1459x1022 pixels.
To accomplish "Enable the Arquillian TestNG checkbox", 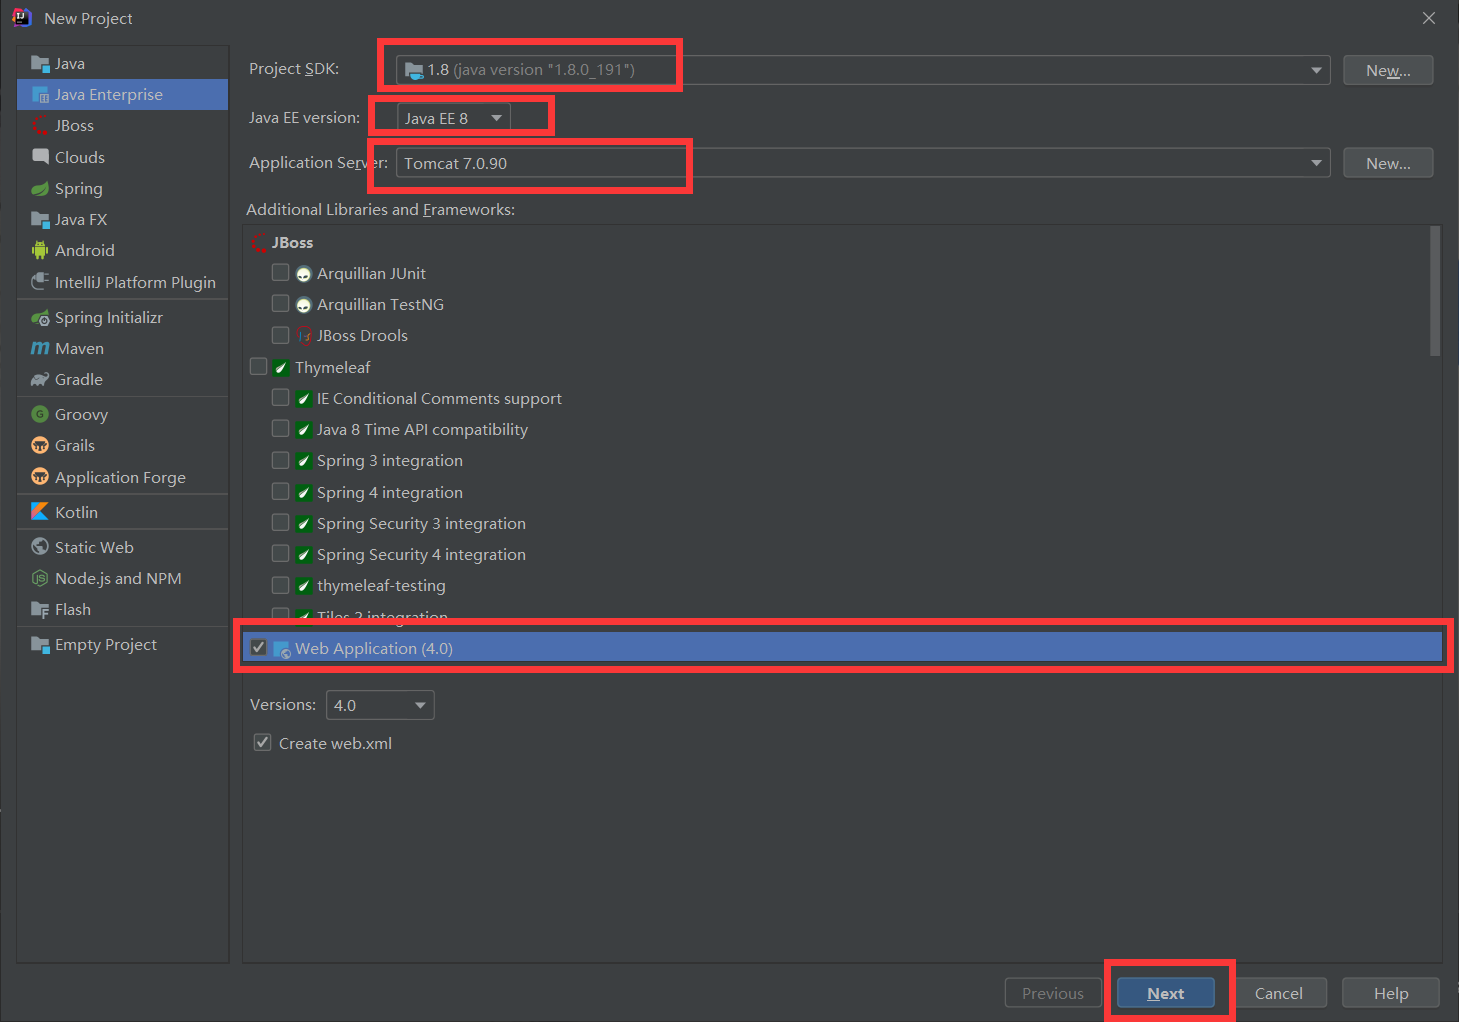I will [x=281, y=304].
